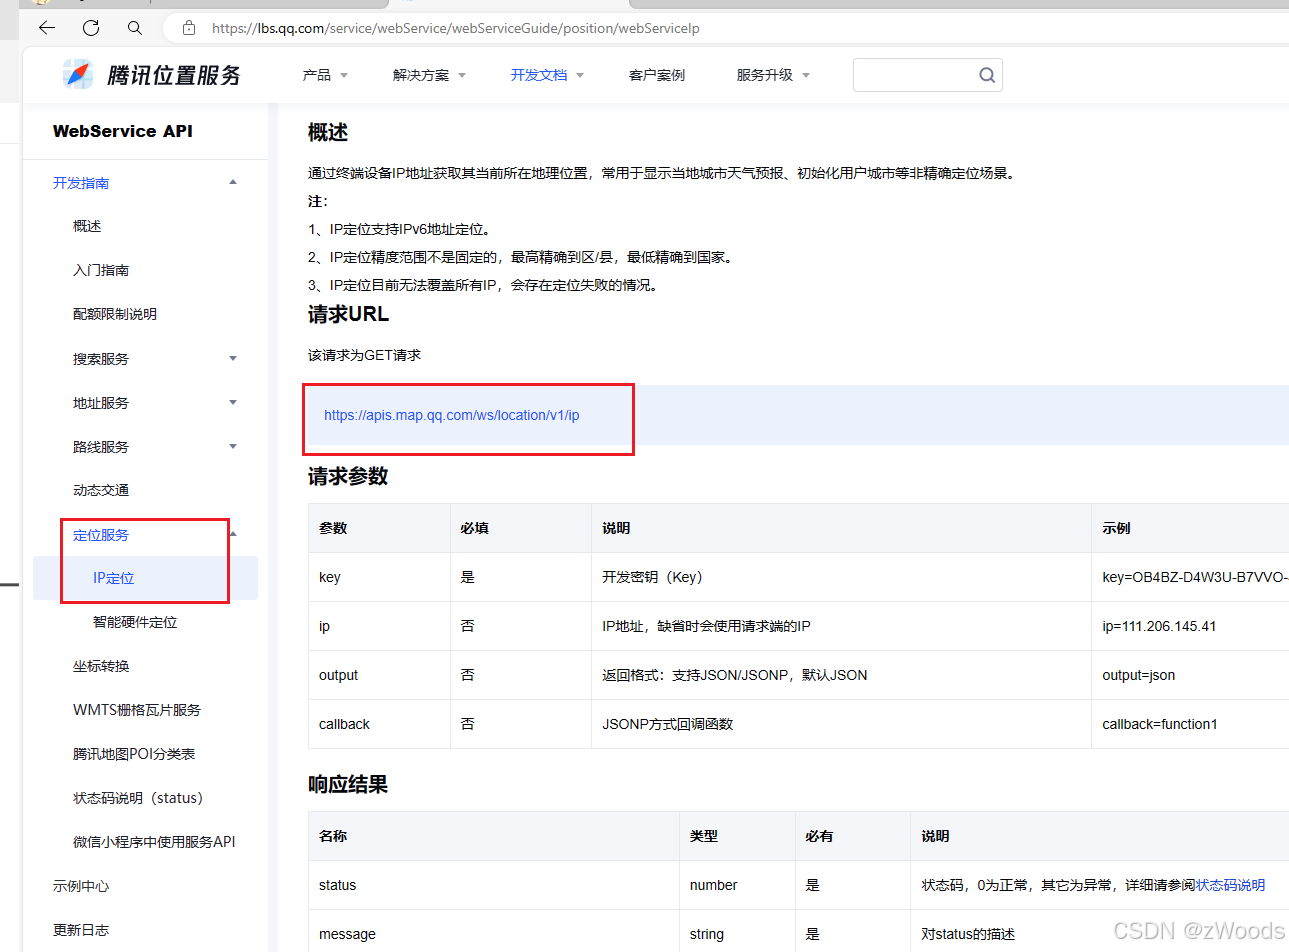The width and height of the screenshot is (1289, 952).
Task: Select 开发指南 in the sidebar
Action: click(x=81, y=183)
